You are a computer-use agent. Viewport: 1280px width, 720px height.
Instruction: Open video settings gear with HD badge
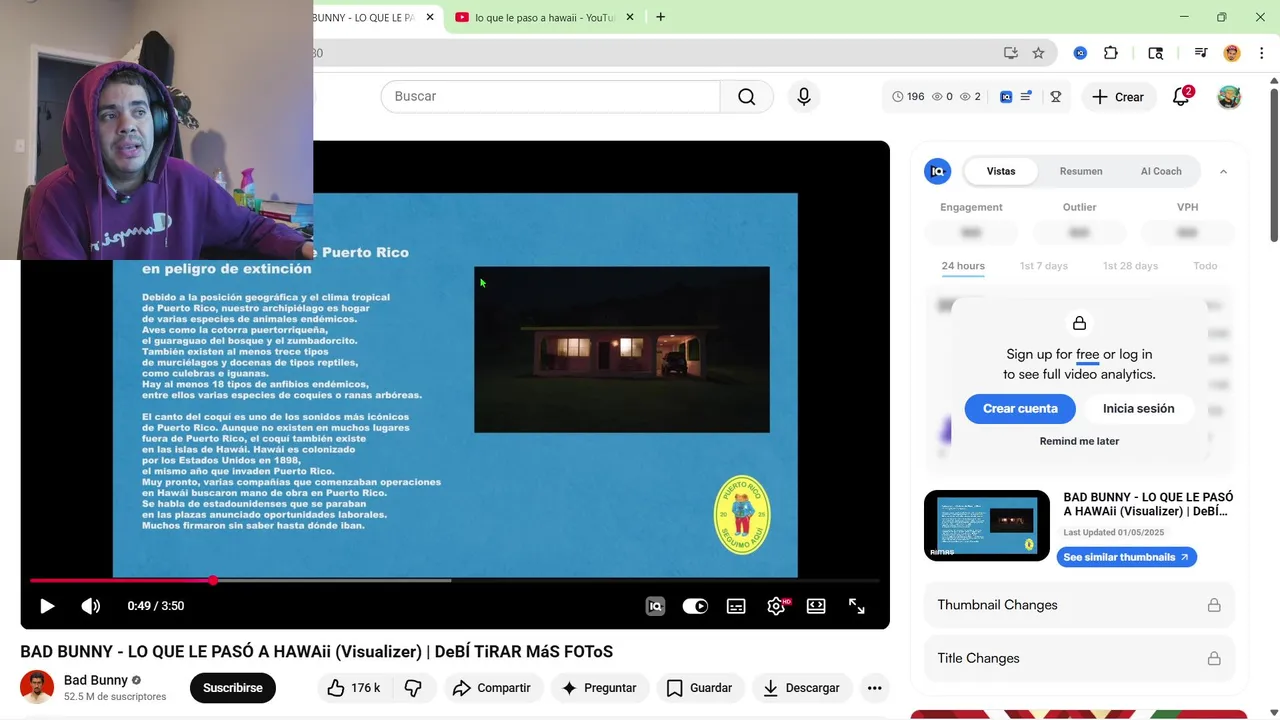776,606
